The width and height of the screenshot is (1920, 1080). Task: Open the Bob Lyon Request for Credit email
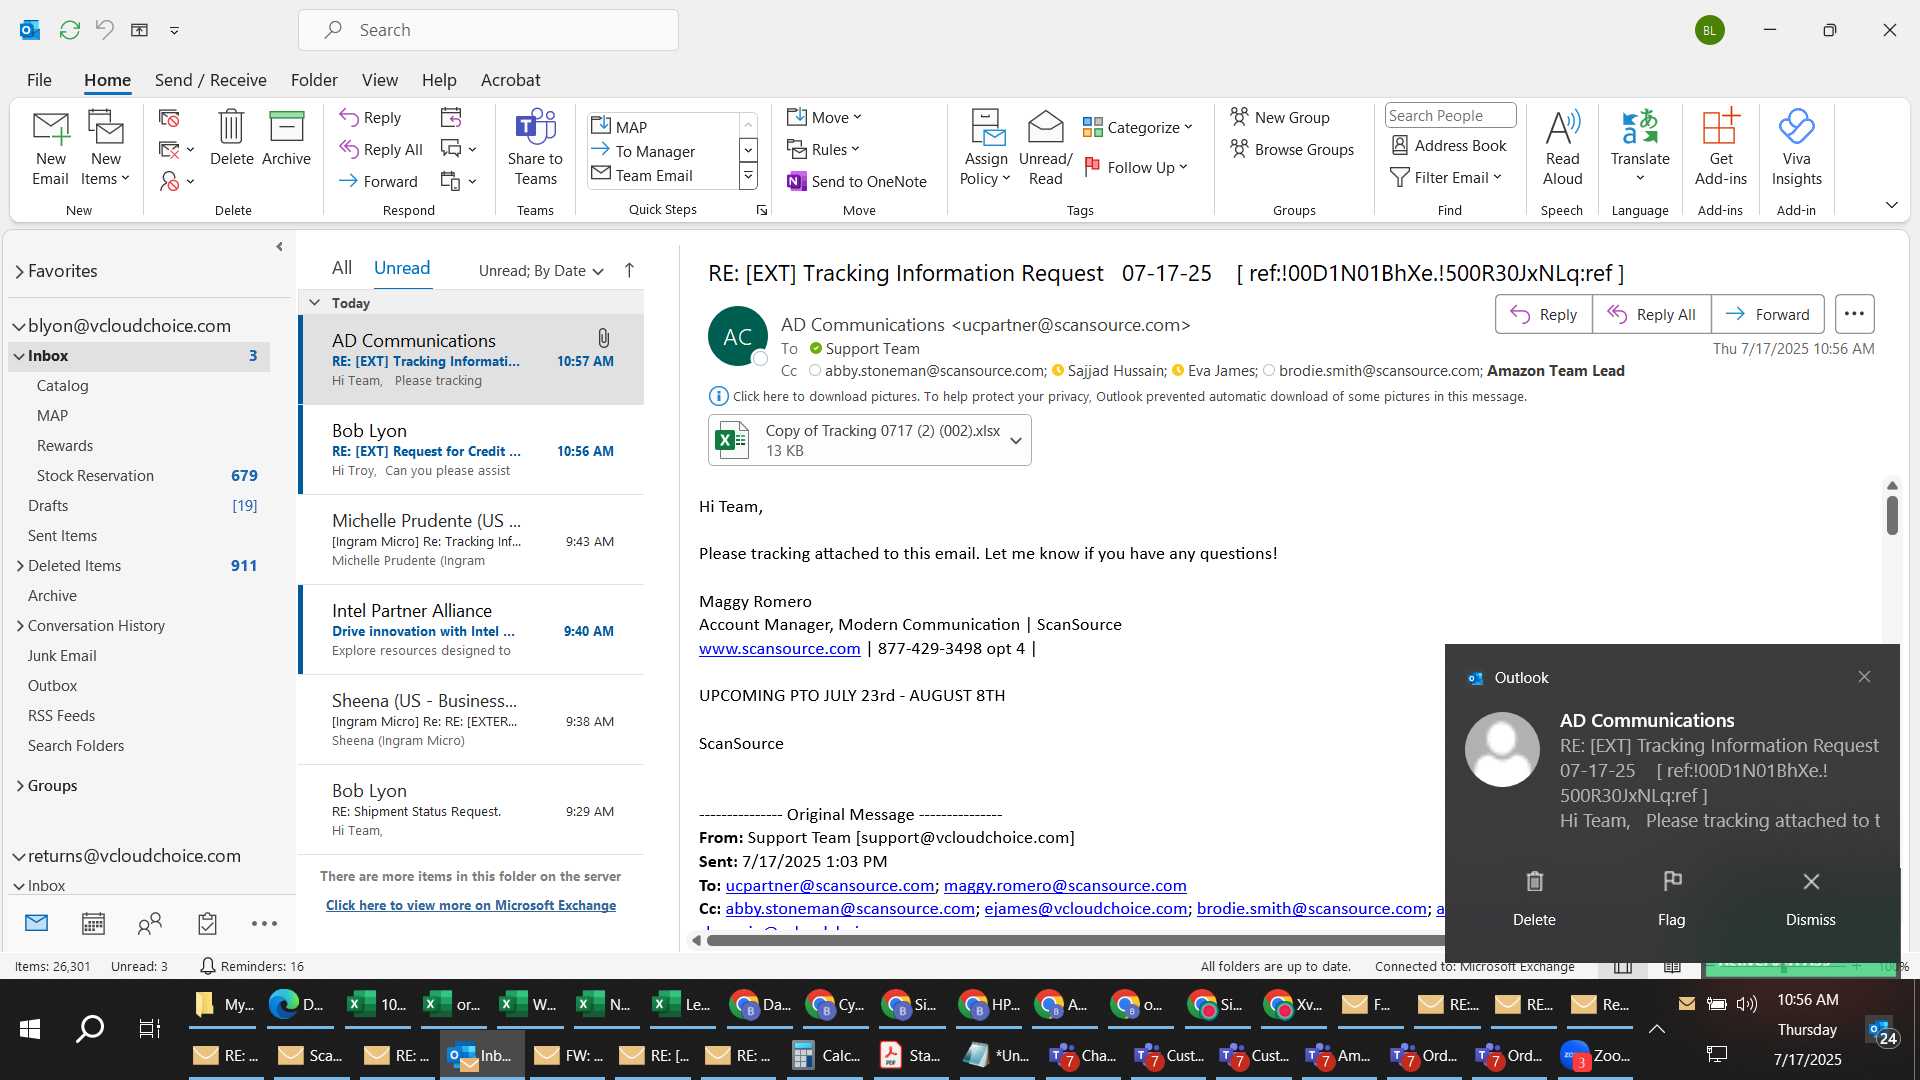[x=472, y=450]
